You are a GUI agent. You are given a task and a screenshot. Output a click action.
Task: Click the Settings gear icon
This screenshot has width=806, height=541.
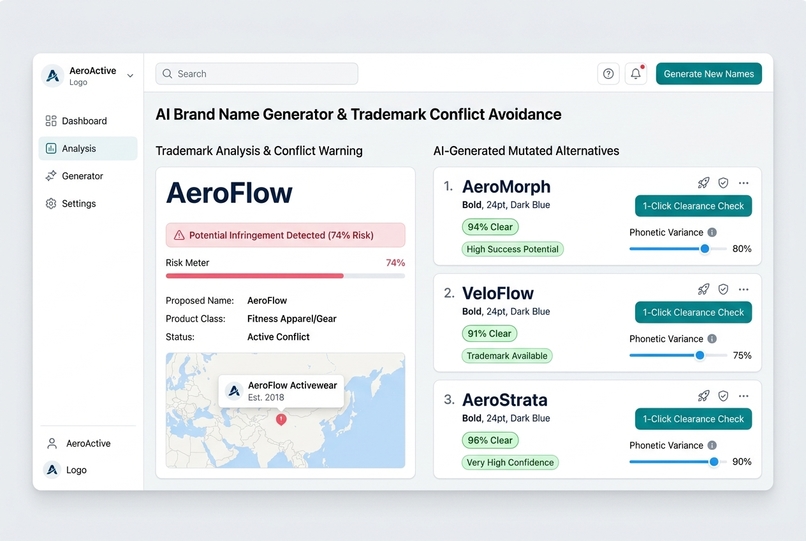pyautogui.click(x=51, y=204)
